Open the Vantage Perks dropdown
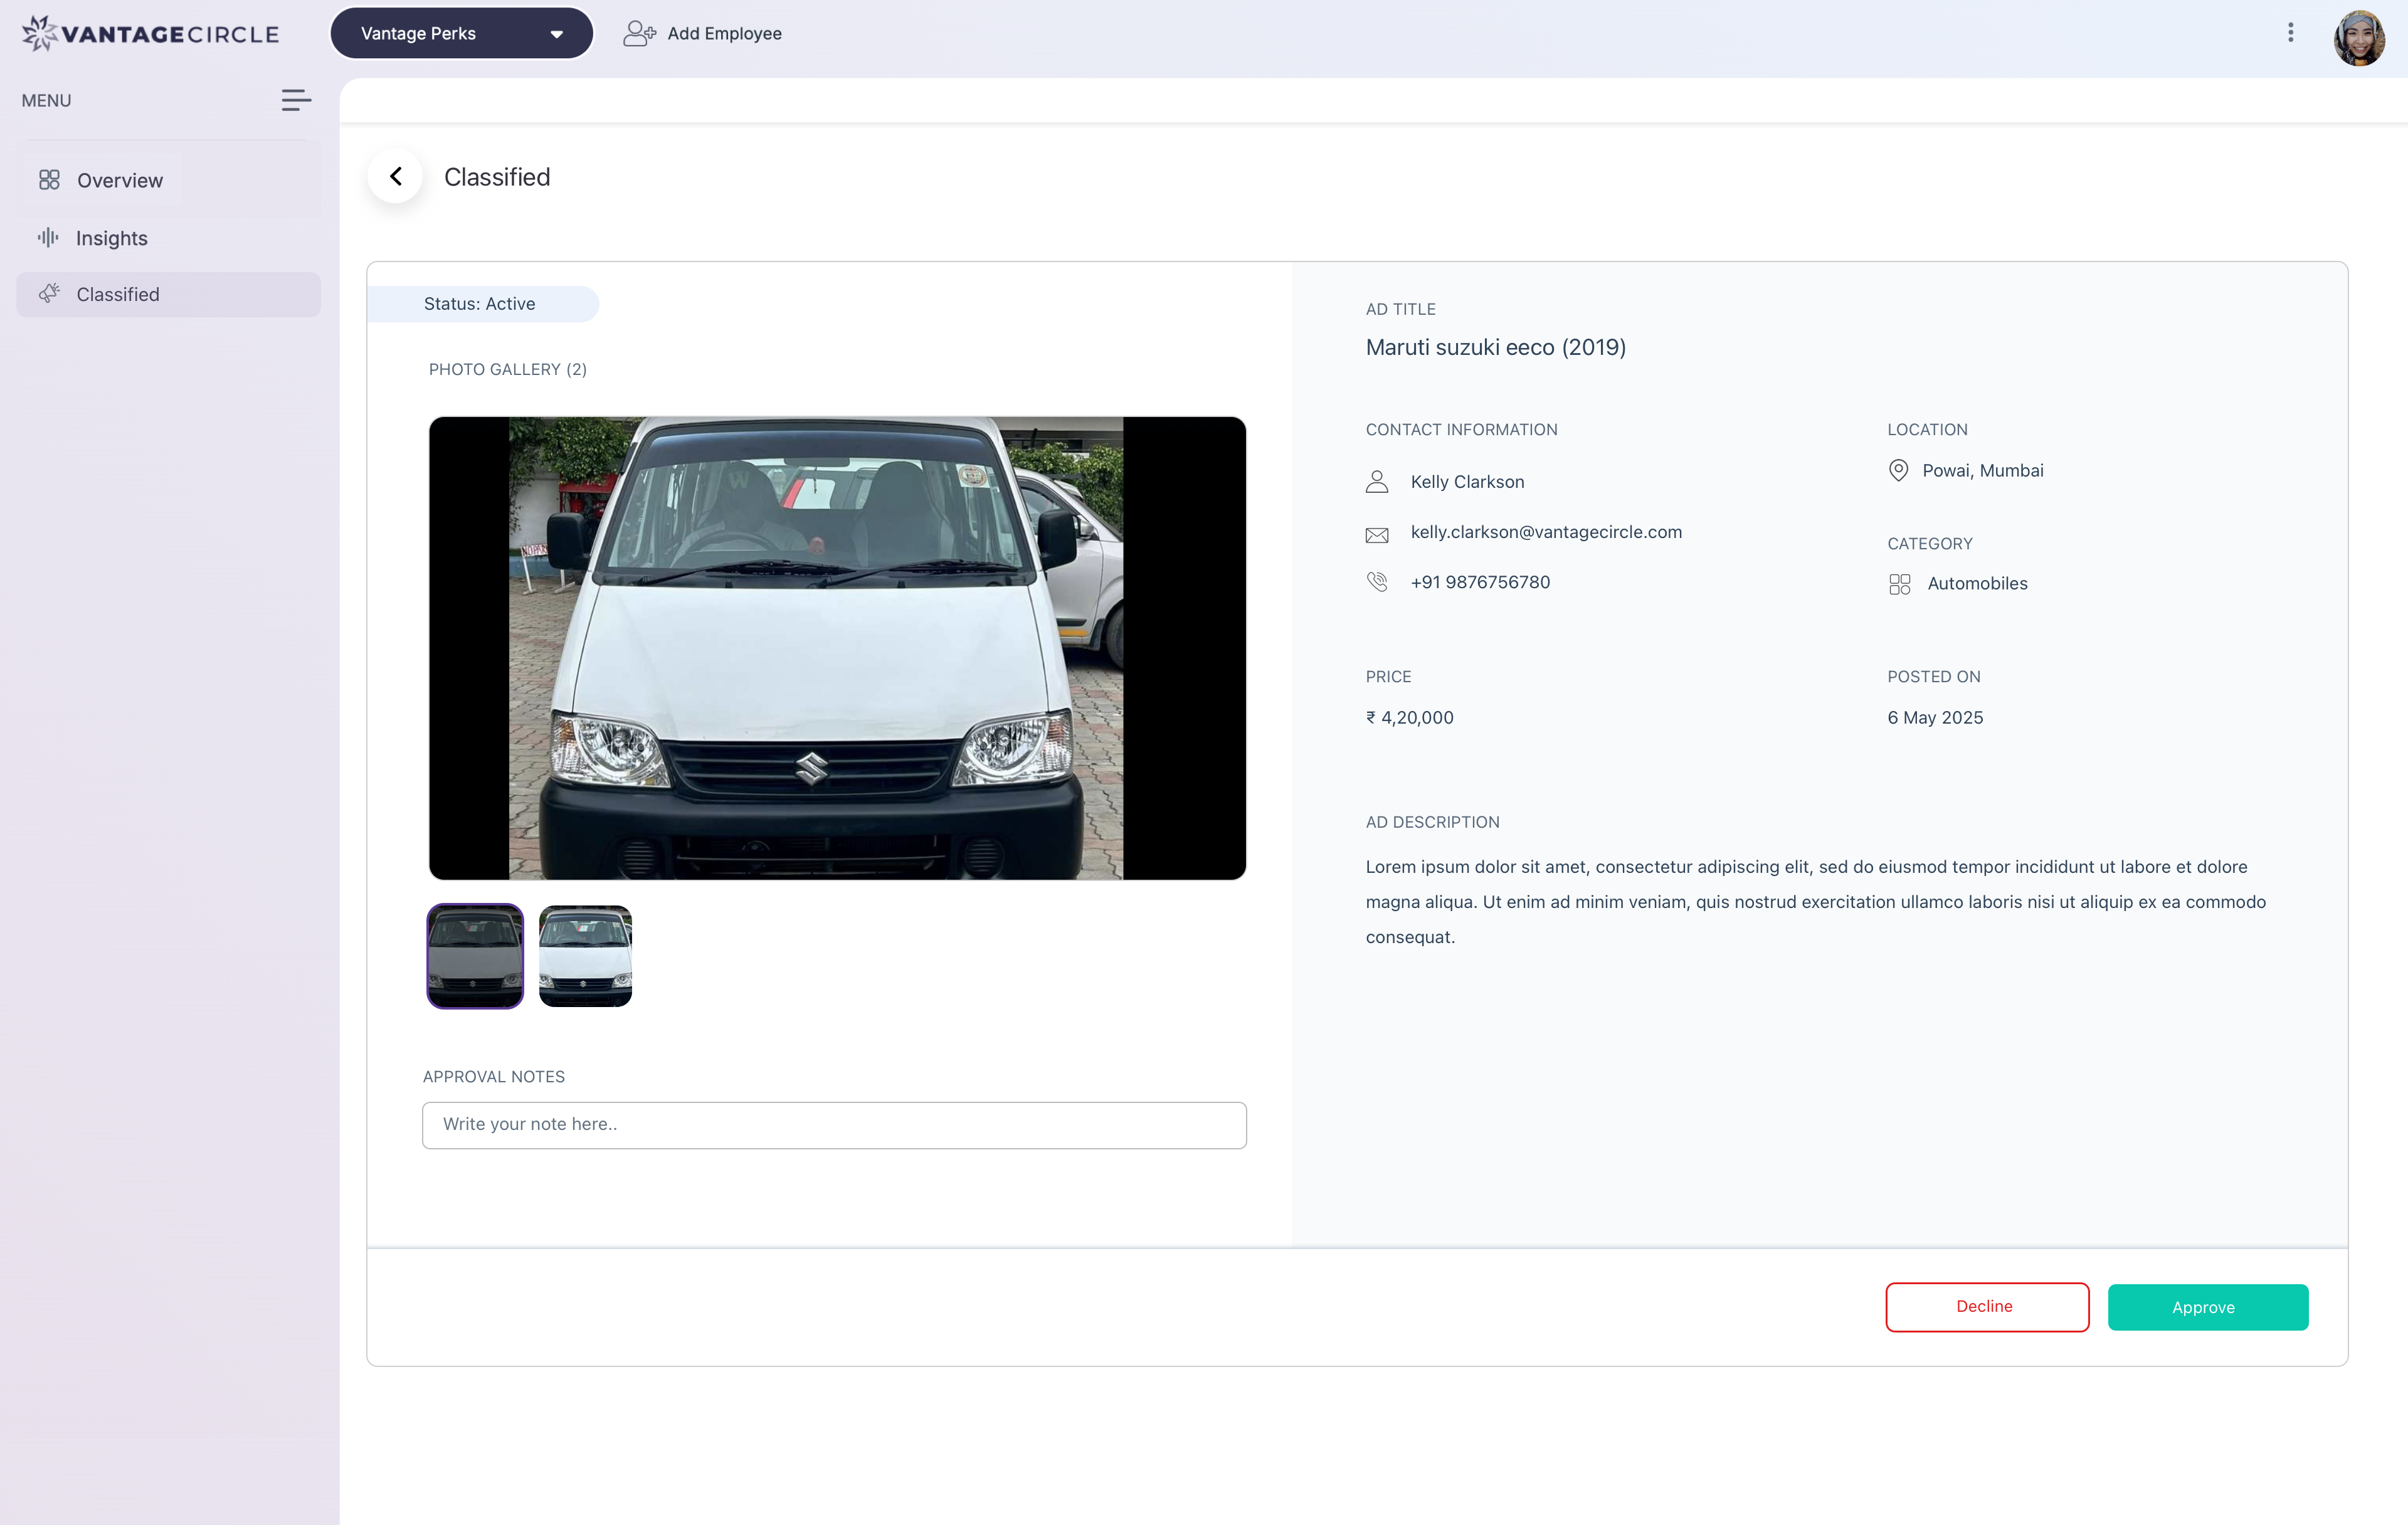The image size is (2408, 1525). click(x=460, y=32)
